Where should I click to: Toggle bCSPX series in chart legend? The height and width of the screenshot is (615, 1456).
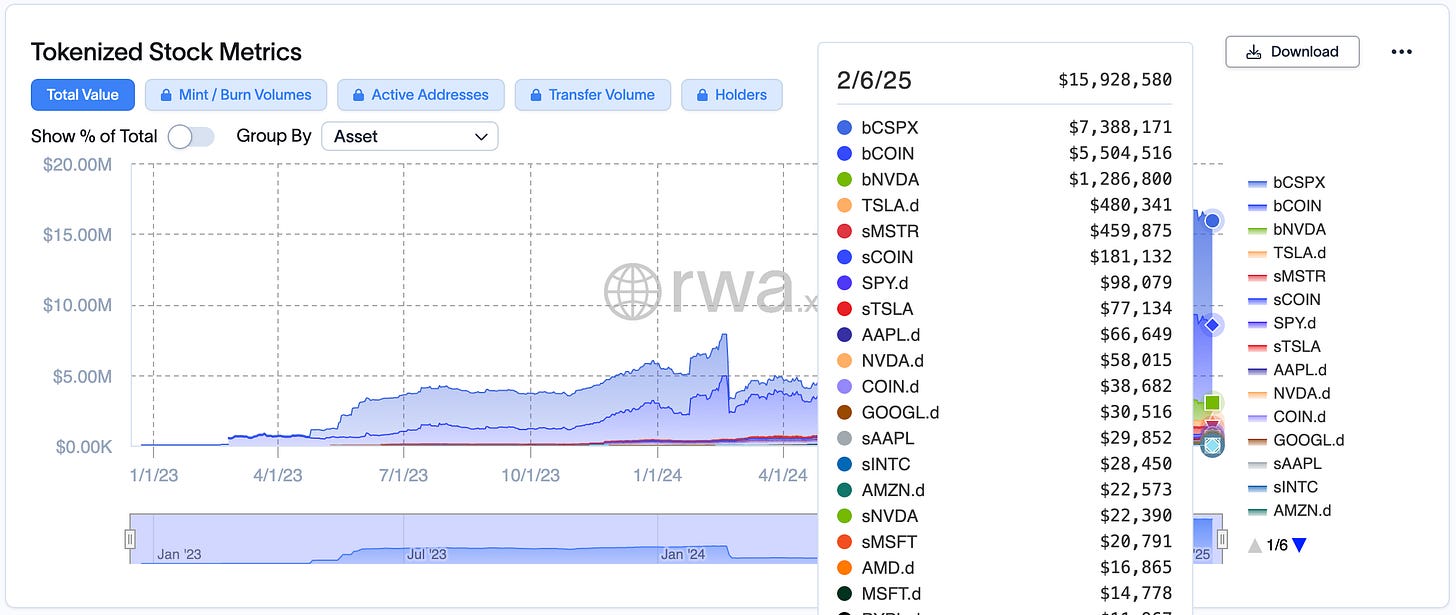[x=1287, y=183]
